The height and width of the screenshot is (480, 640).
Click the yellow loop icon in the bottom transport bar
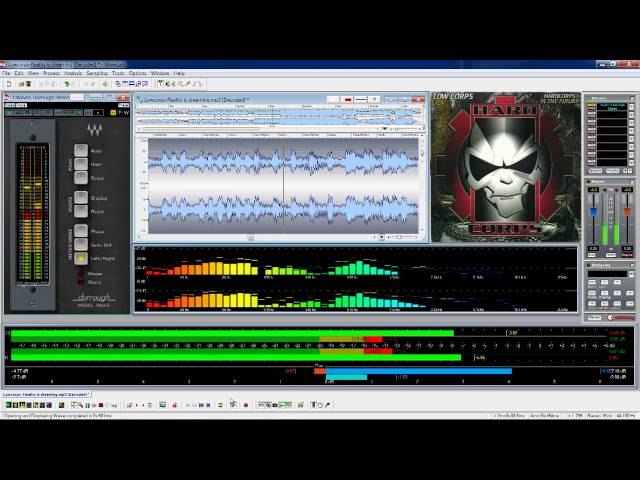point(220,405)
